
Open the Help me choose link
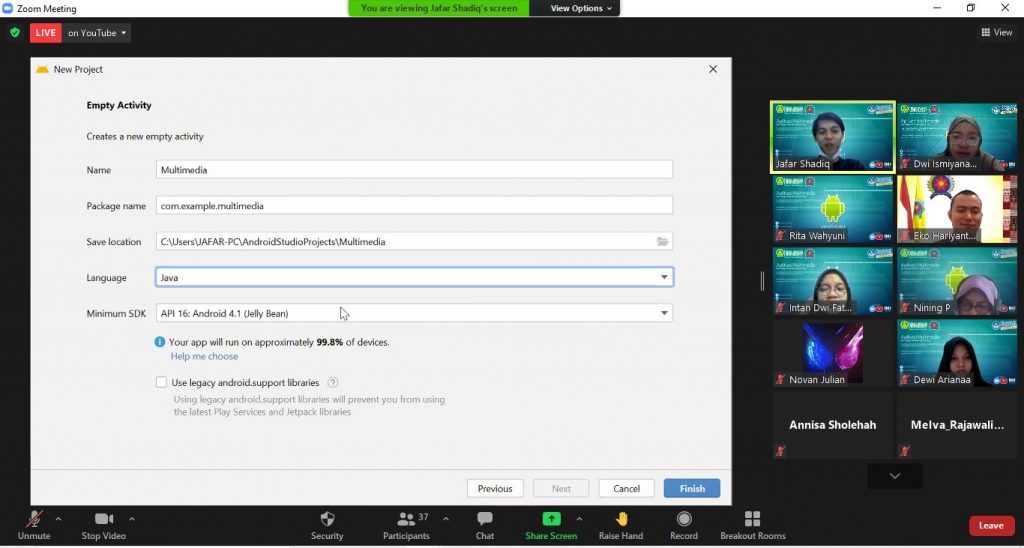204,357
